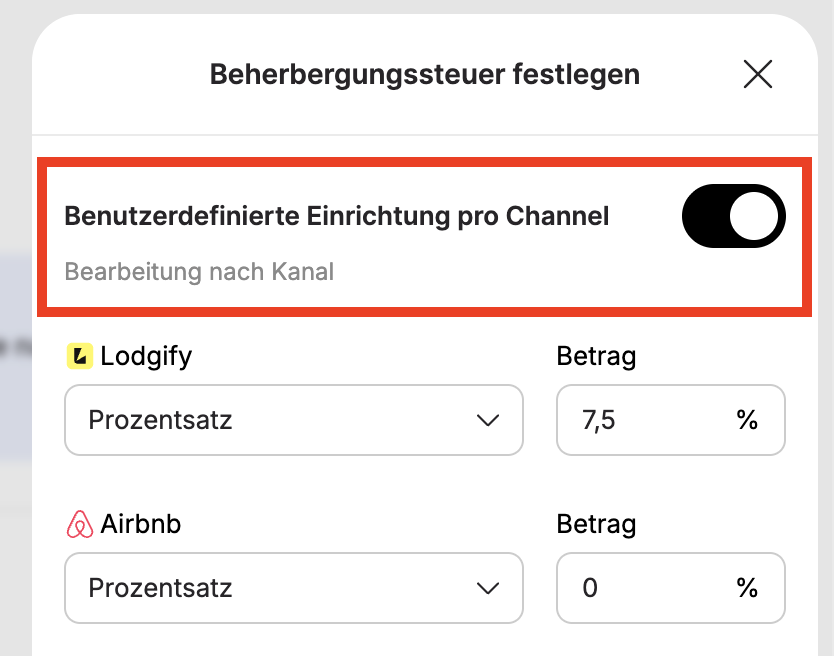This screenshot has height=656, width=834.
Task: Select the Airbnb channel label
Action: pyautogui.click(x=140, y=524)
